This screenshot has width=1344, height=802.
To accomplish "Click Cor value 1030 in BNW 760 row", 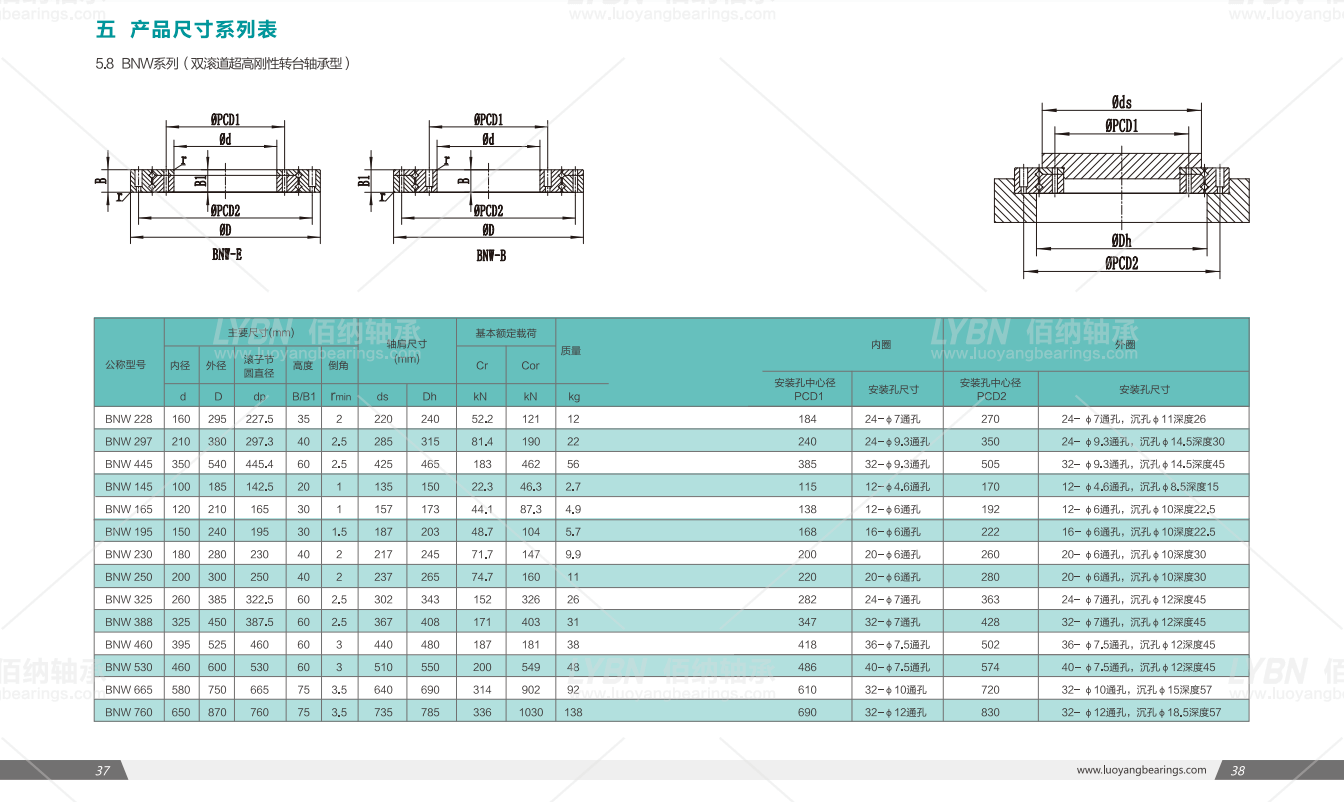I will [x=531, y=713].
